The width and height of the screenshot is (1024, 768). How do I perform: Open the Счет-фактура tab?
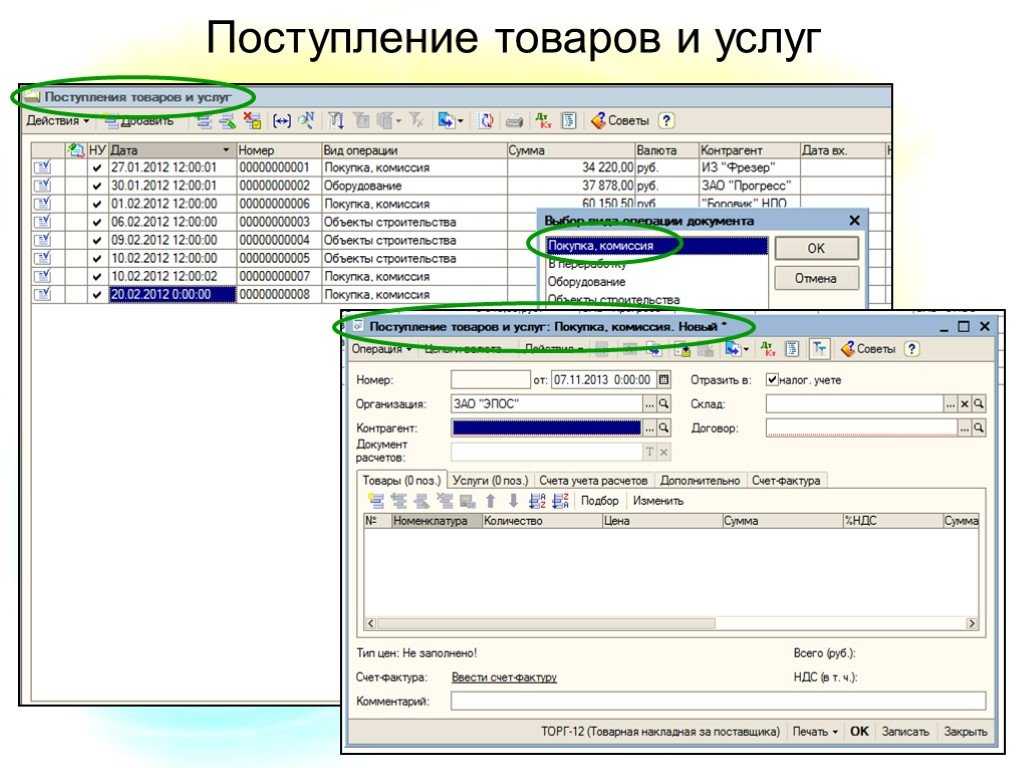(x=786, y=481)
